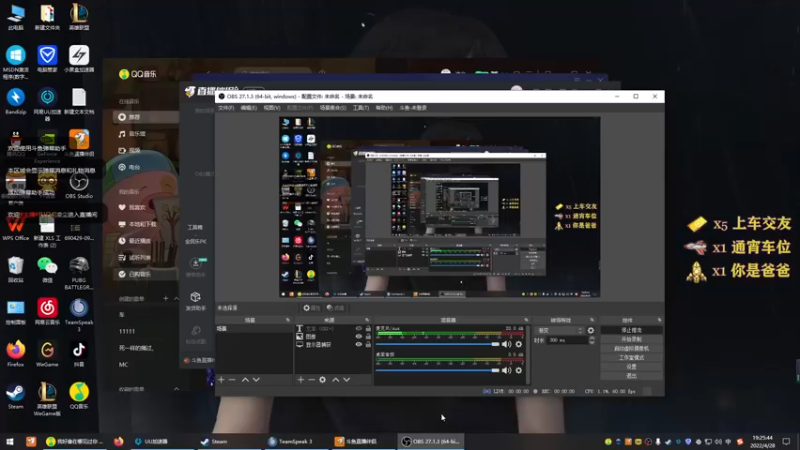Open the 微信 (WeChat) desktop icon
This screenshot has width=800, height=450.
[47, 270]
